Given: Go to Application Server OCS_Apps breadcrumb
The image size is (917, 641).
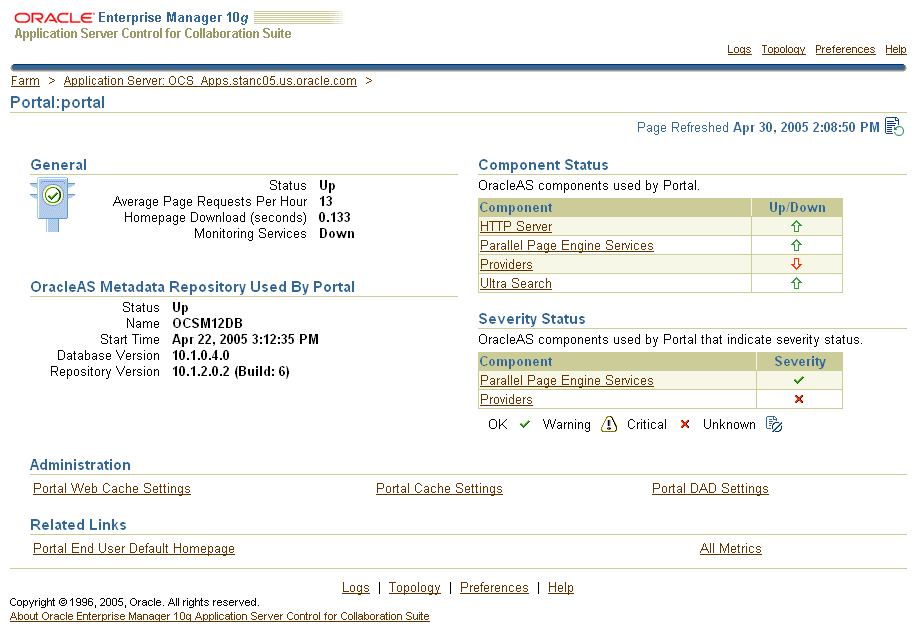Looking at the screenshot, I should click(210, 81).
